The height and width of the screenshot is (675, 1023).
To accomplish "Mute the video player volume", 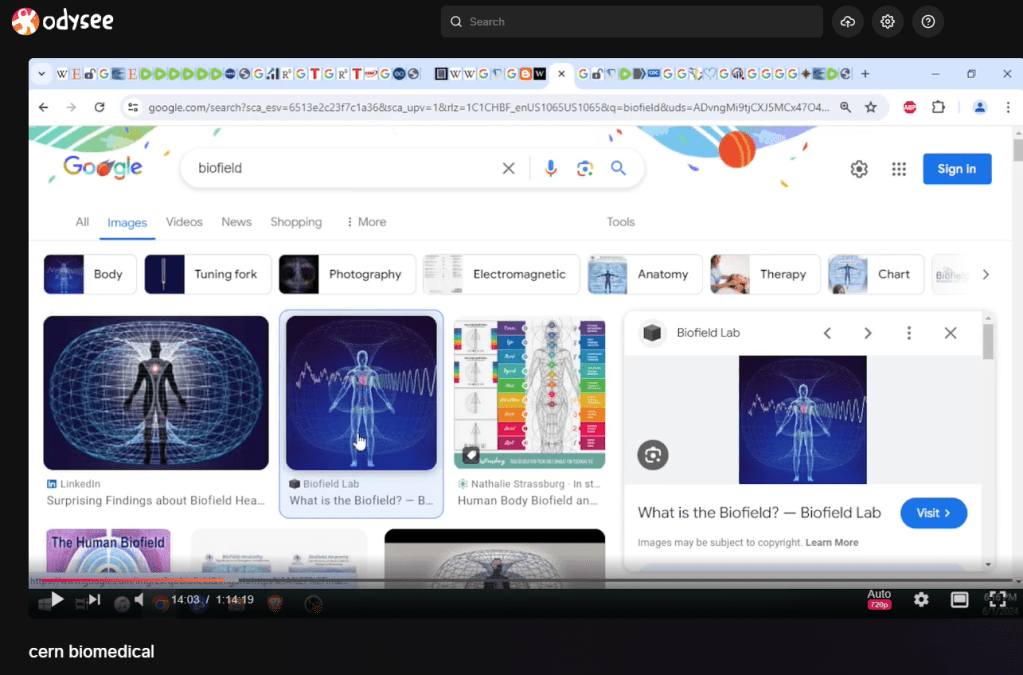I will tap(139, 600).
